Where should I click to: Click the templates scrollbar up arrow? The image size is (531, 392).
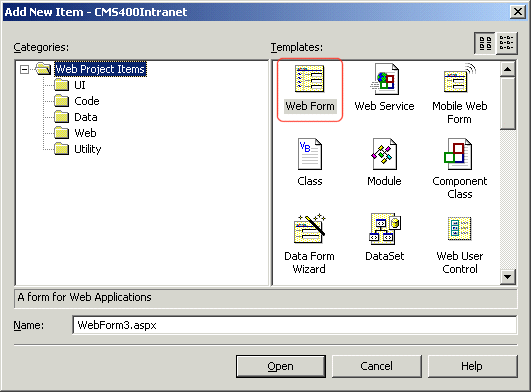(507, 69)
